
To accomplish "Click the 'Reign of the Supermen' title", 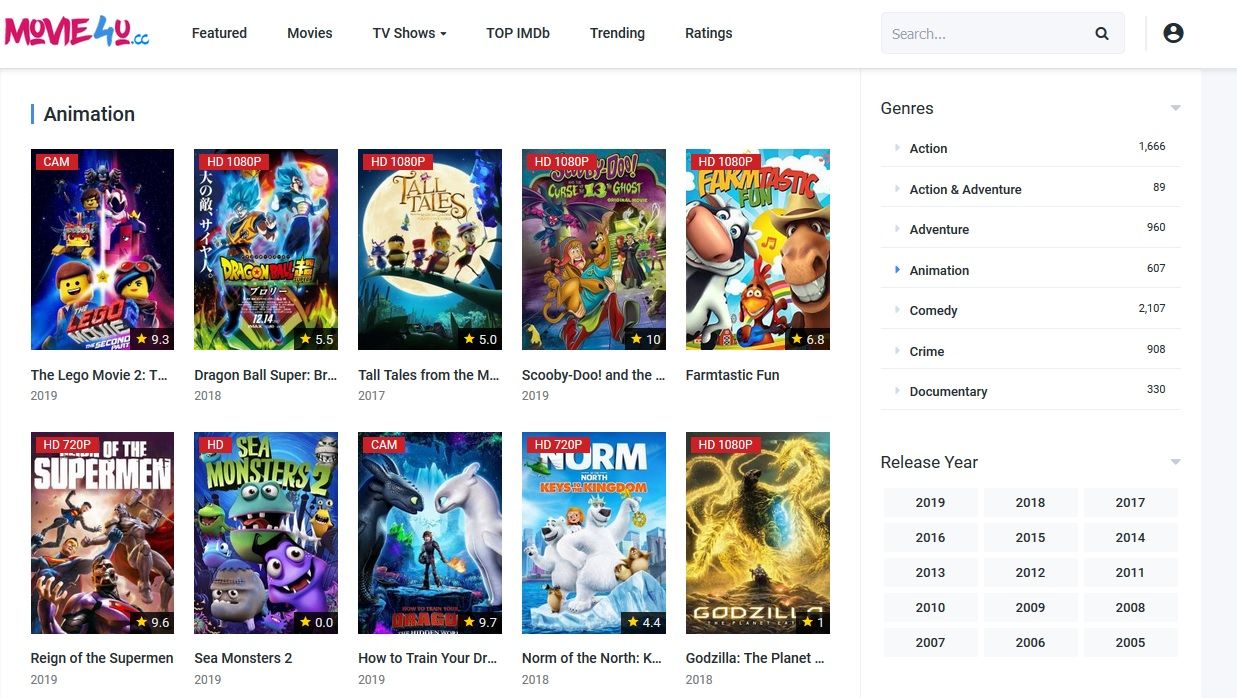I will point(102,658).
